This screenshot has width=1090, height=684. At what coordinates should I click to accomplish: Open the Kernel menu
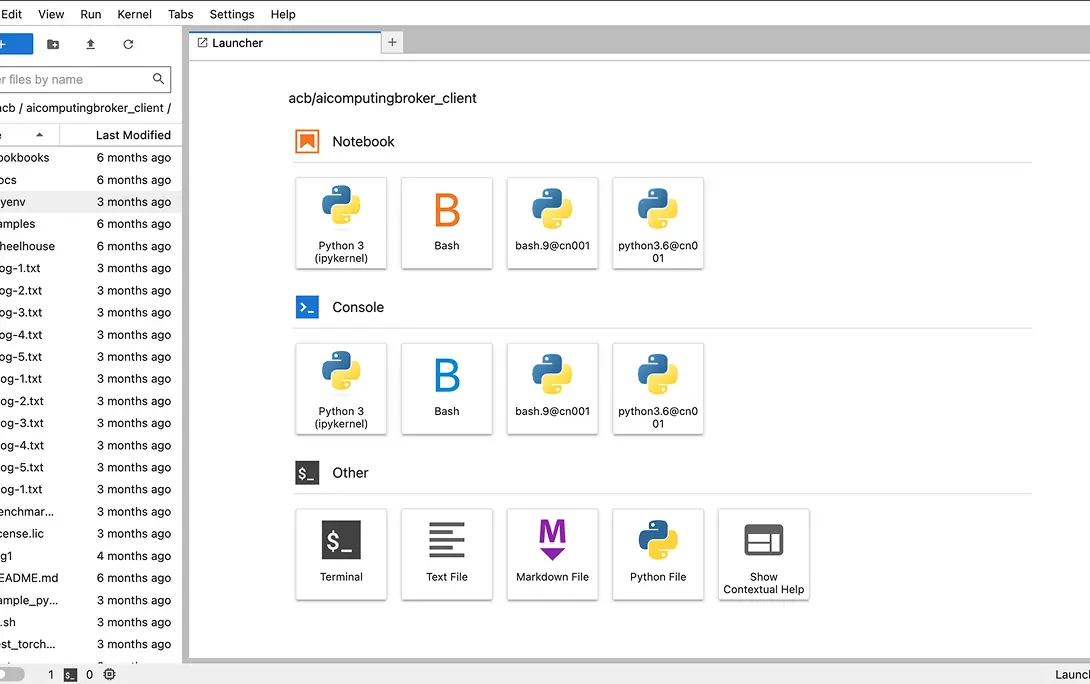pos(134,14)
